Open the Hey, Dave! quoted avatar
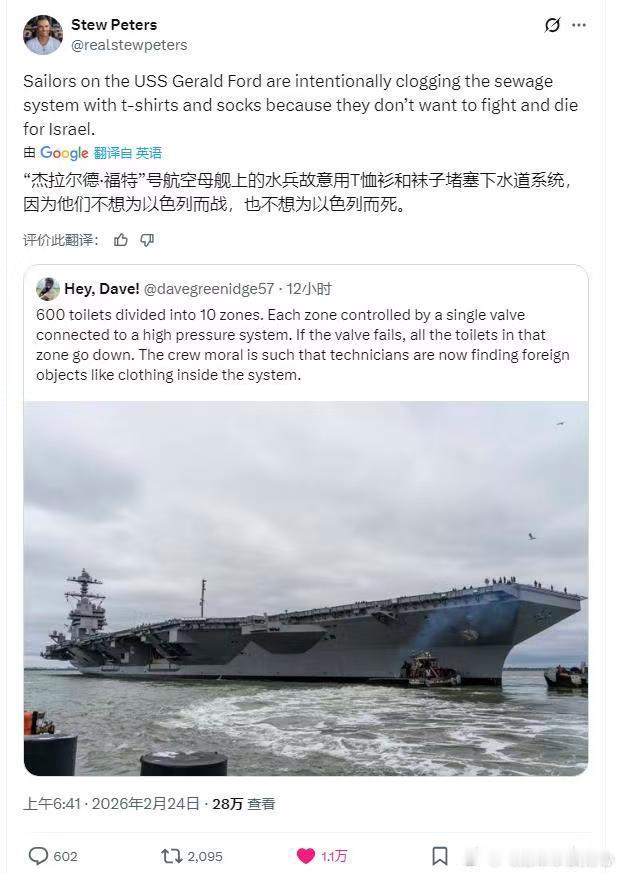This screenshot has width=621, height=874. point(48,289)
